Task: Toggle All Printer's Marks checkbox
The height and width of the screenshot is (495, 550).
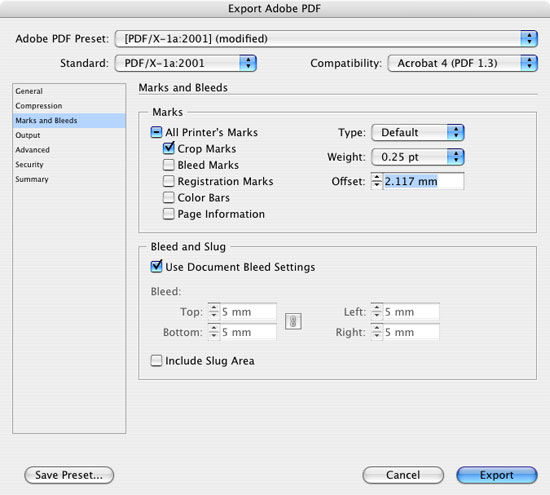Action: click(x=156, y=132)
